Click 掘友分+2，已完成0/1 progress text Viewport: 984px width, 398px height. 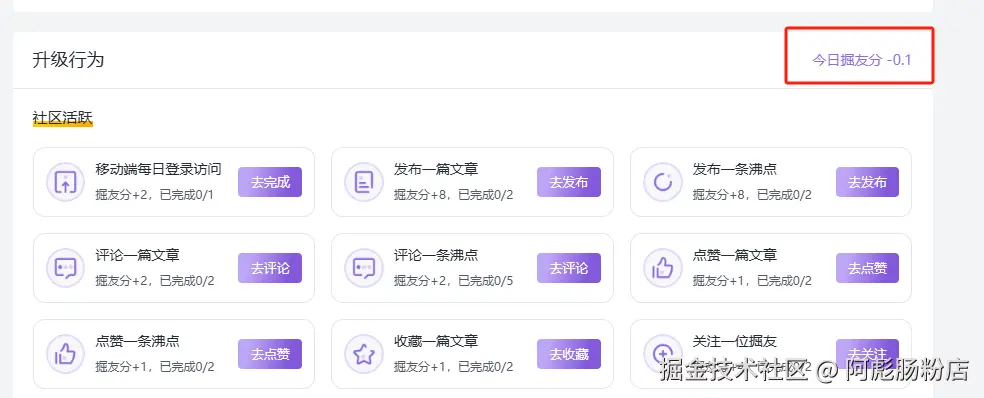(x=155, y=195)
